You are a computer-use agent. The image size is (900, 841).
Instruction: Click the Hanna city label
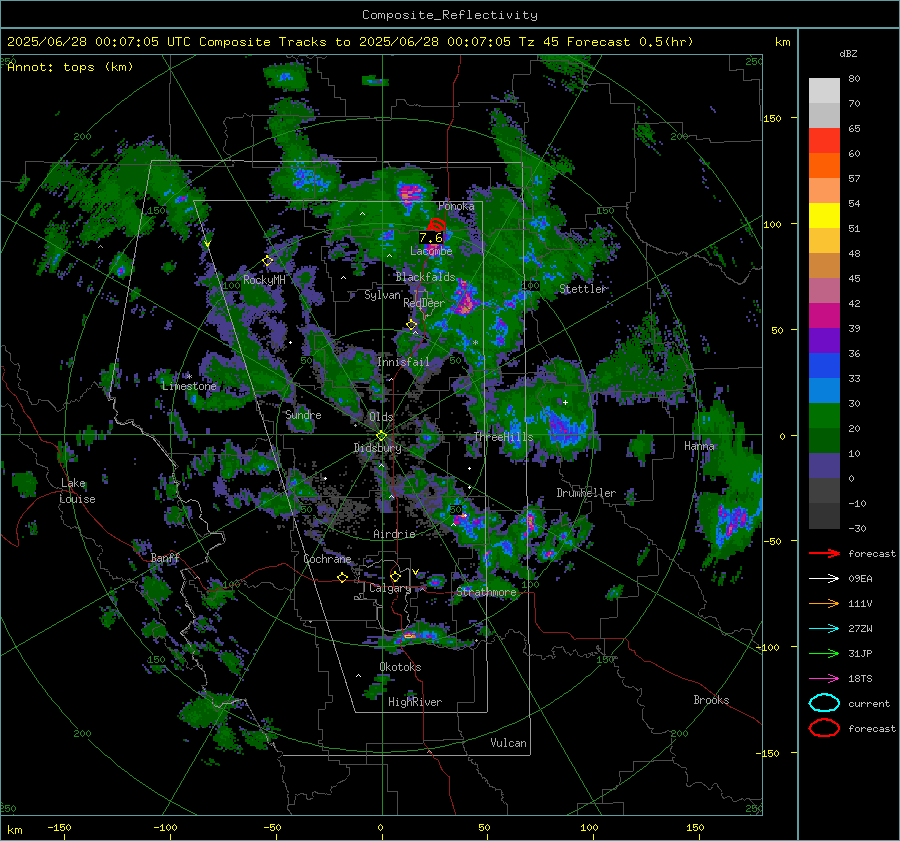pos(699,446)
